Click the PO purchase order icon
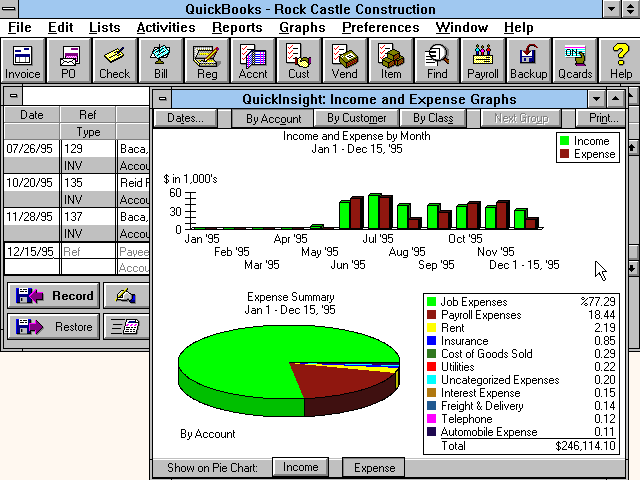This screenshot has height=480, width=640. pos(69,61)
